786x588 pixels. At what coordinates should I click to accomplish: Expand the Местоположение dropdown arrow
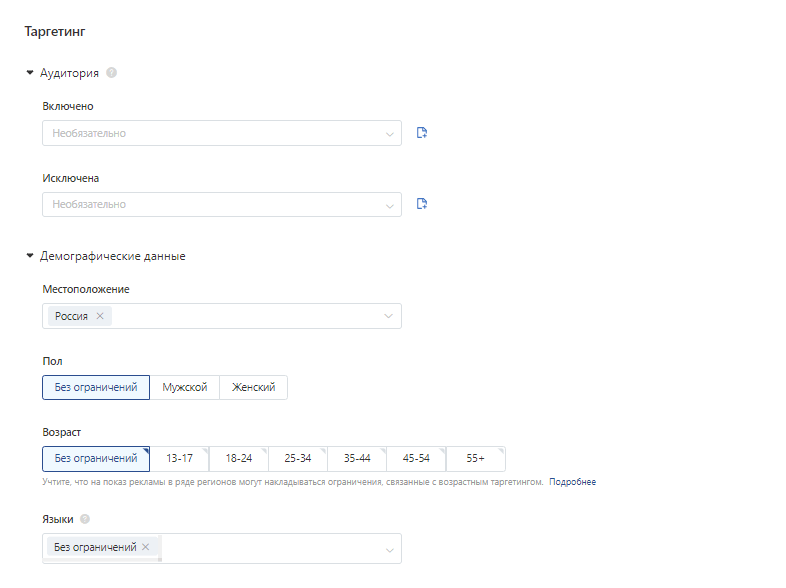pyautogui.click(x=388, y=316)
